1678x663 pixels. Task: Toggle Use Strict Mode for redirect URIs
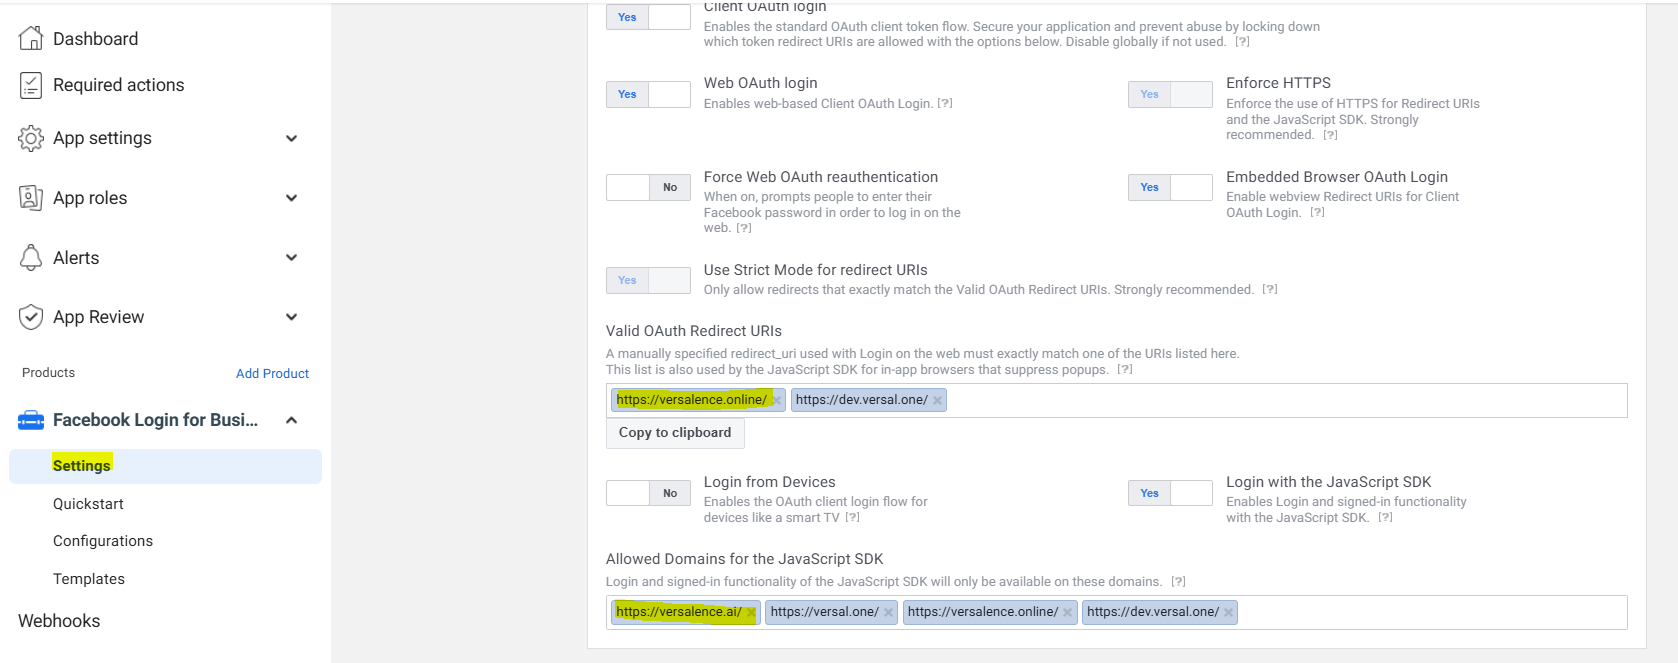(x=648, y=280)
